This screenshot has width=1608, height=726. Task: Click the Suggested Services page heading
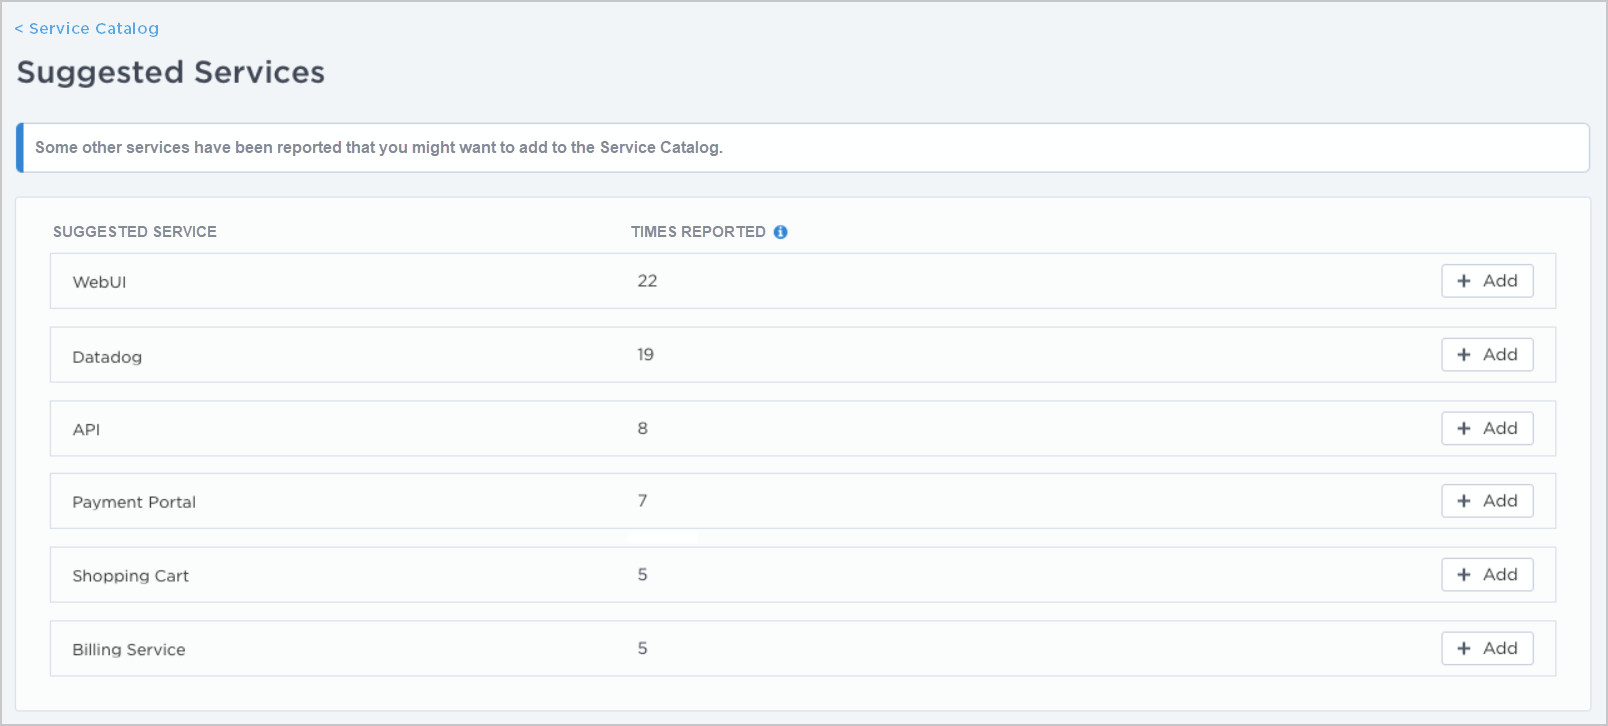171,73
